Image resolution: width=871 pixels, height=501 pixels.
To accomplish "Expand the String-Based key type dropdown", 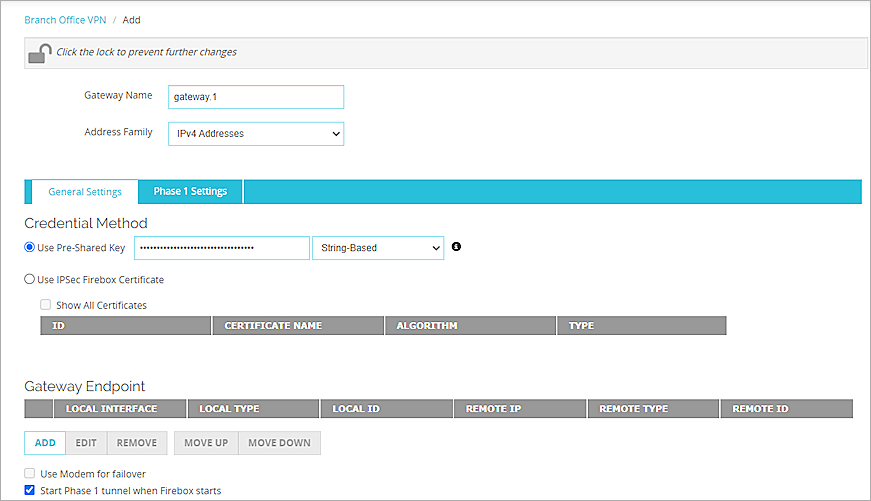I will click(377, 247).
